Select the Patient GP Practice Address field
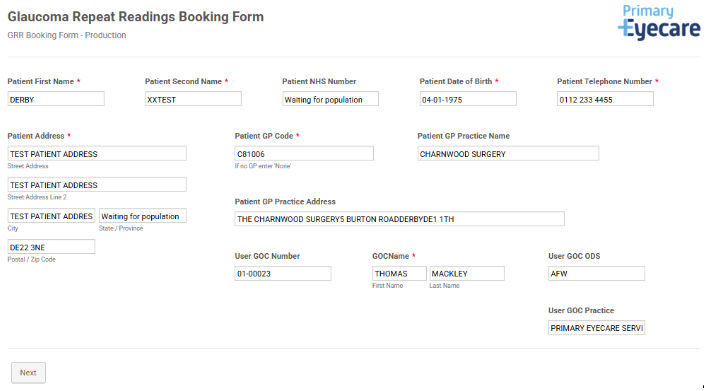This screenshot has height=391, width=719. point(399,219)
